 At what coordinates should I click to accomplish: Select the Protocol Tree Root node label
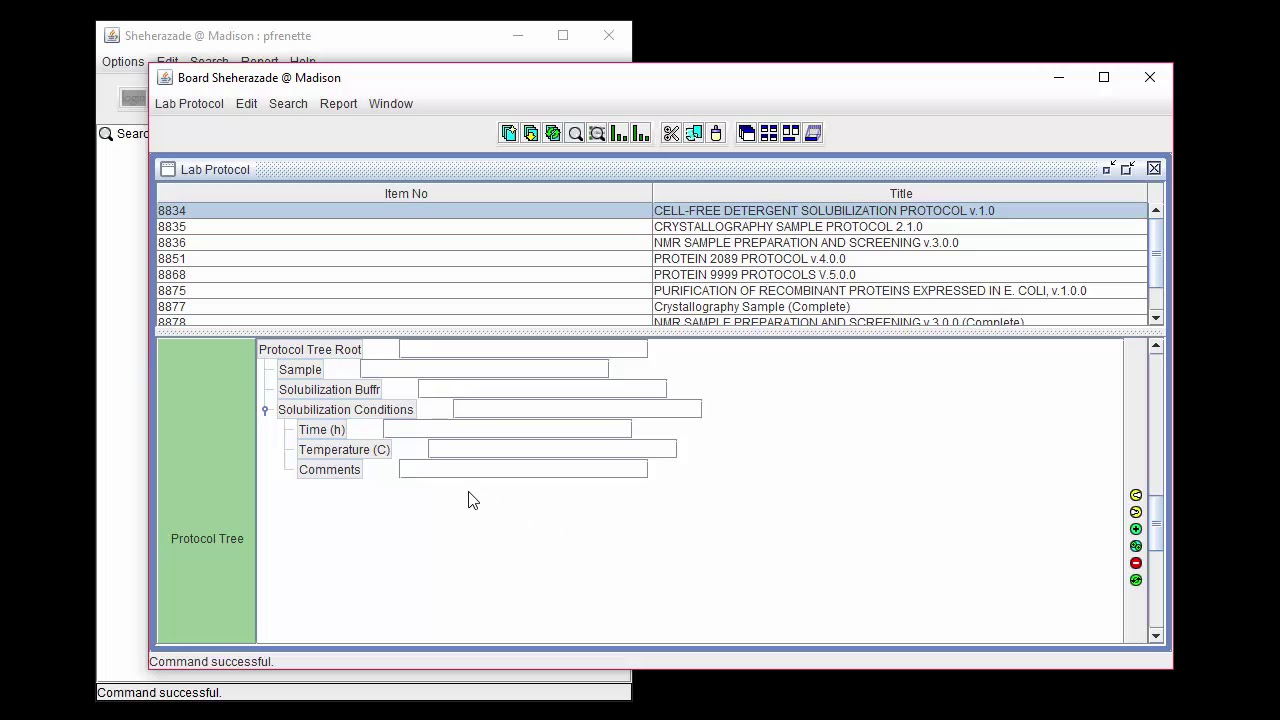(x=310, y=350)
